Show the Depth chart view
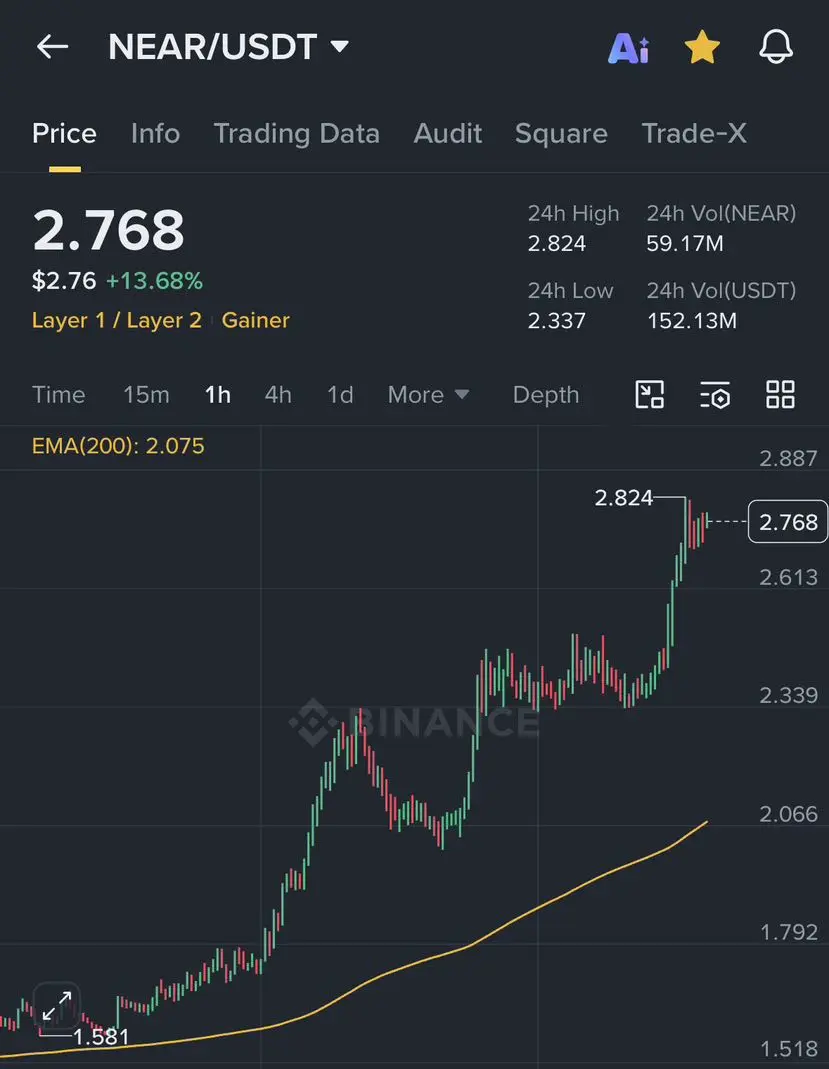The height and width of the screenshot is (1069, 829). (546, 395)
